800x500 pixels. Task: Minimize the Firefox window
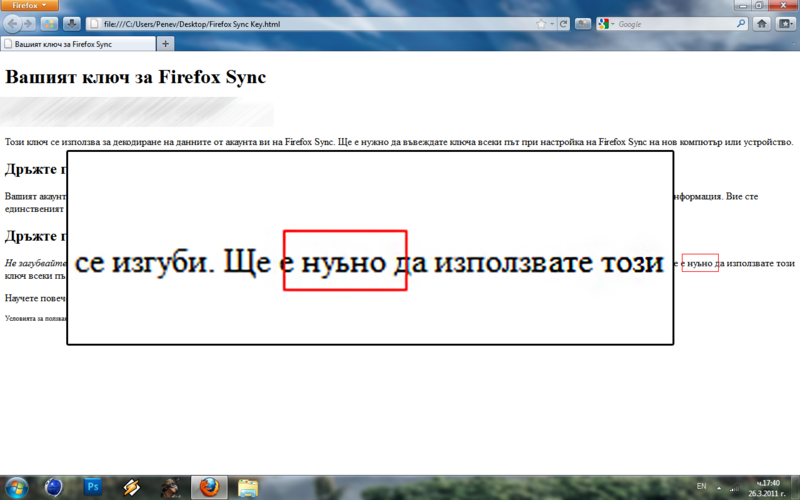tap(742, 5)
